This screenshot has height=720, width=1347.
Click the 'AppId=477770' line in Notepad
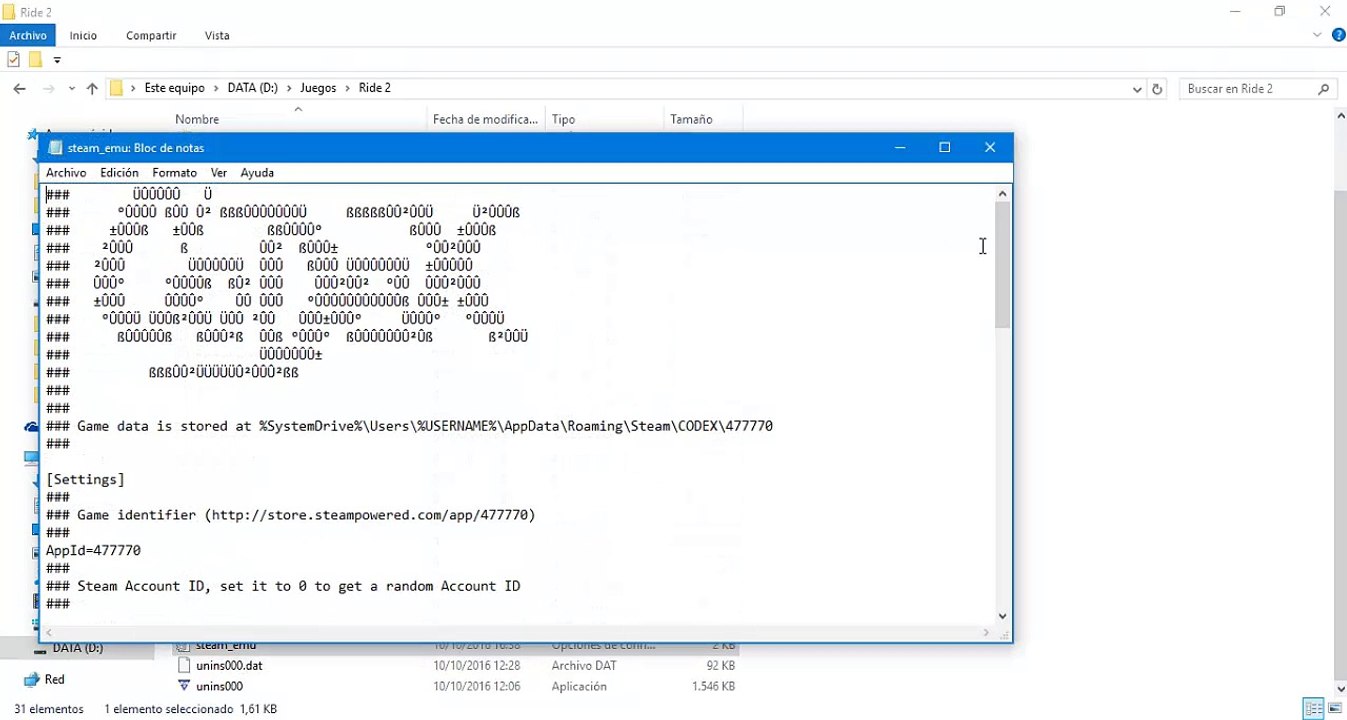(x=93, y=551)
